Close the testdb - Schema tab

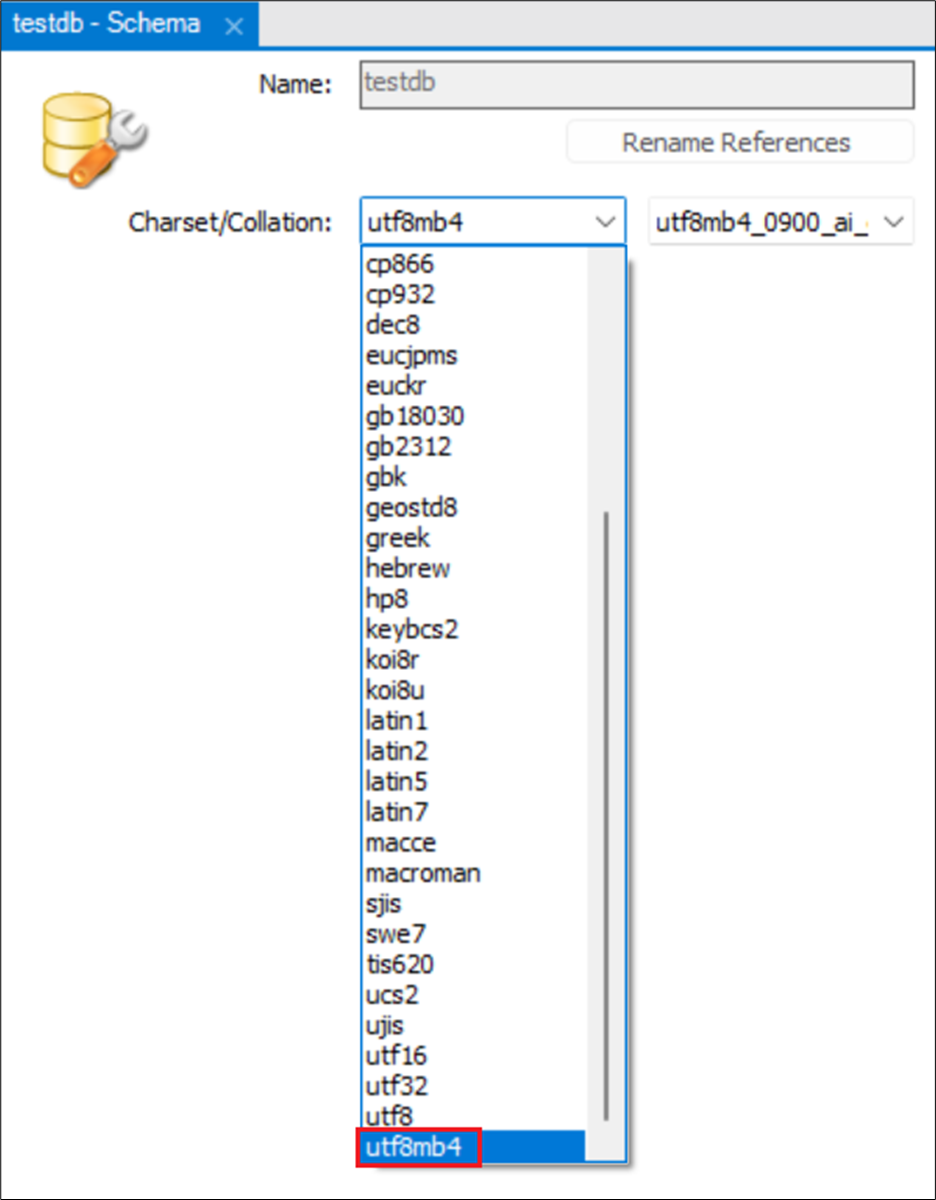[x=234, y=25]
